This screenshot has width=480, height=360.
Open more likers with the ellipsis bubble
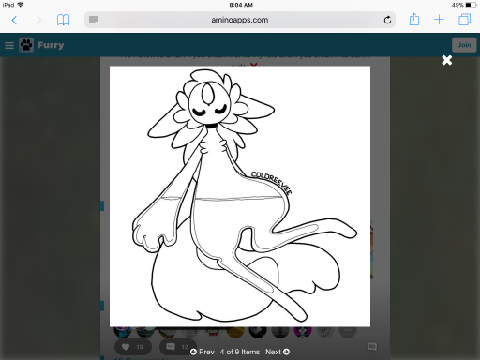[x=347, y=331]
